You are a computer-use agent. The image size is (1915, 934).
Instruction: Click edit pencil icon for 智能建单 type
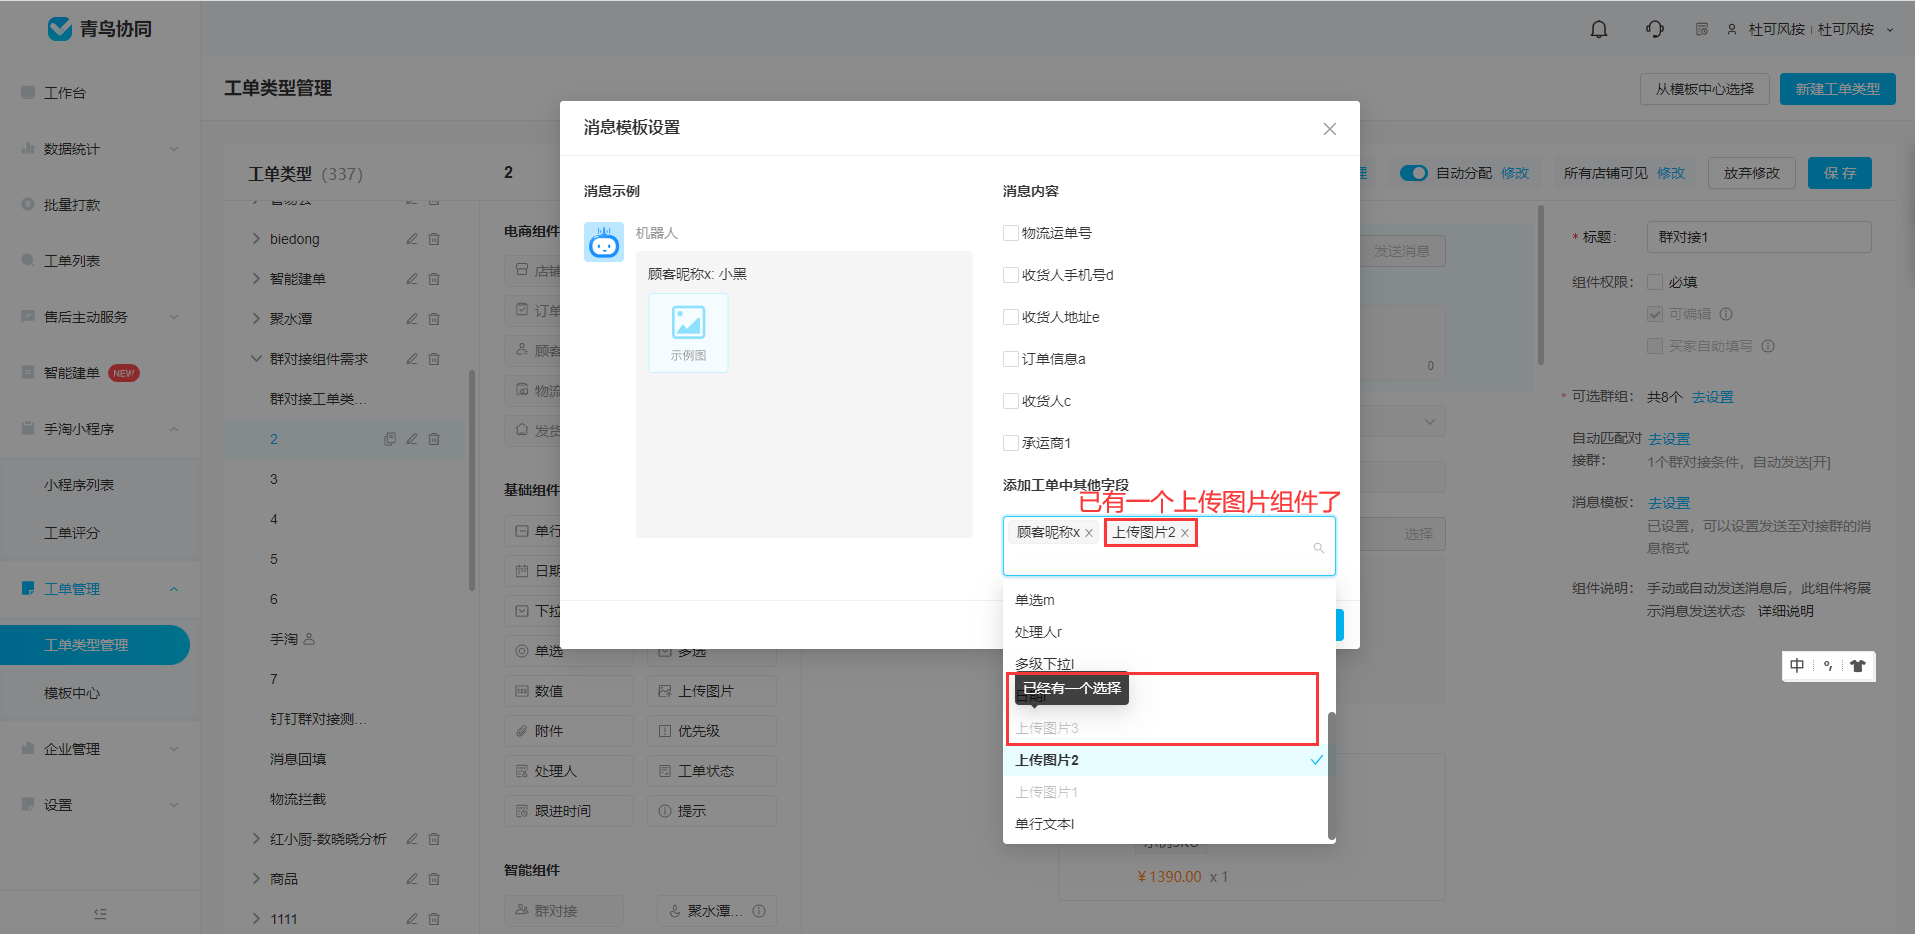point(412,279)
